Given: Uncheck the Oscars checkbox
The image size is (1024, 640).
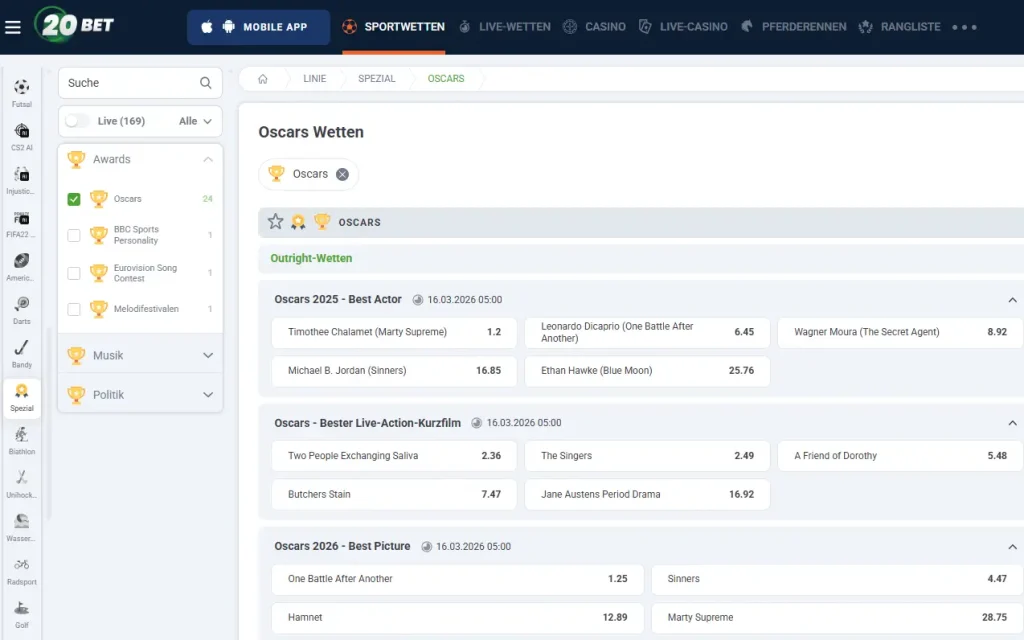Looking at the screenshot, I should click(74, 199).
